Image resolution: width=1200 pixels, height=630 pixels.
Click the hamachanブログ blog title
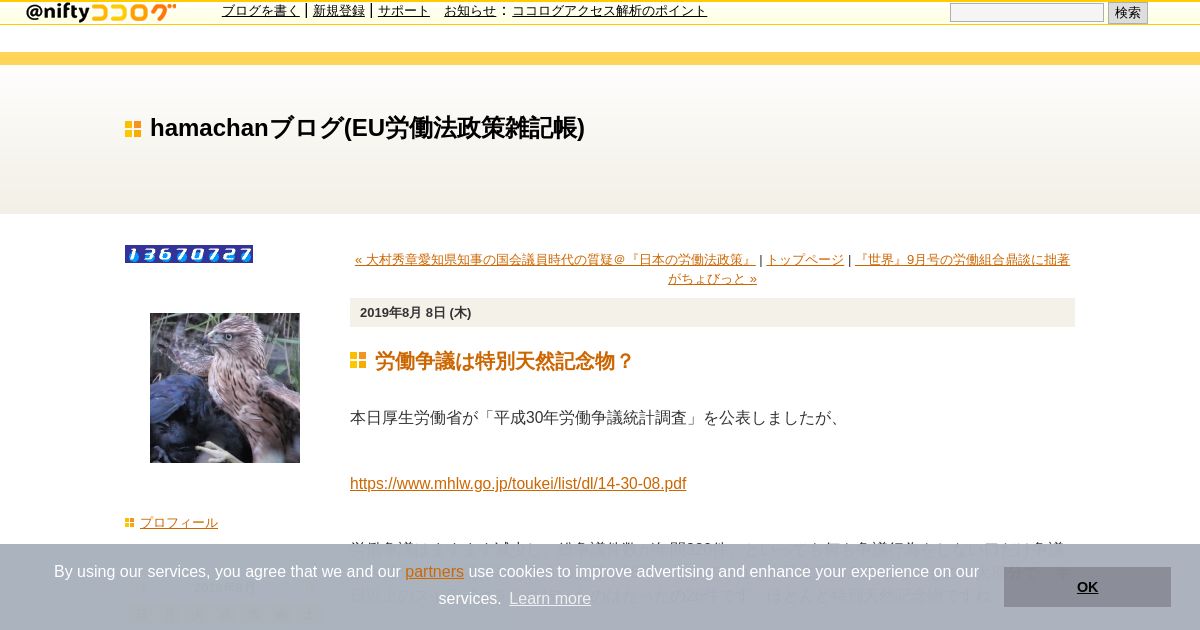pos(367,128)
